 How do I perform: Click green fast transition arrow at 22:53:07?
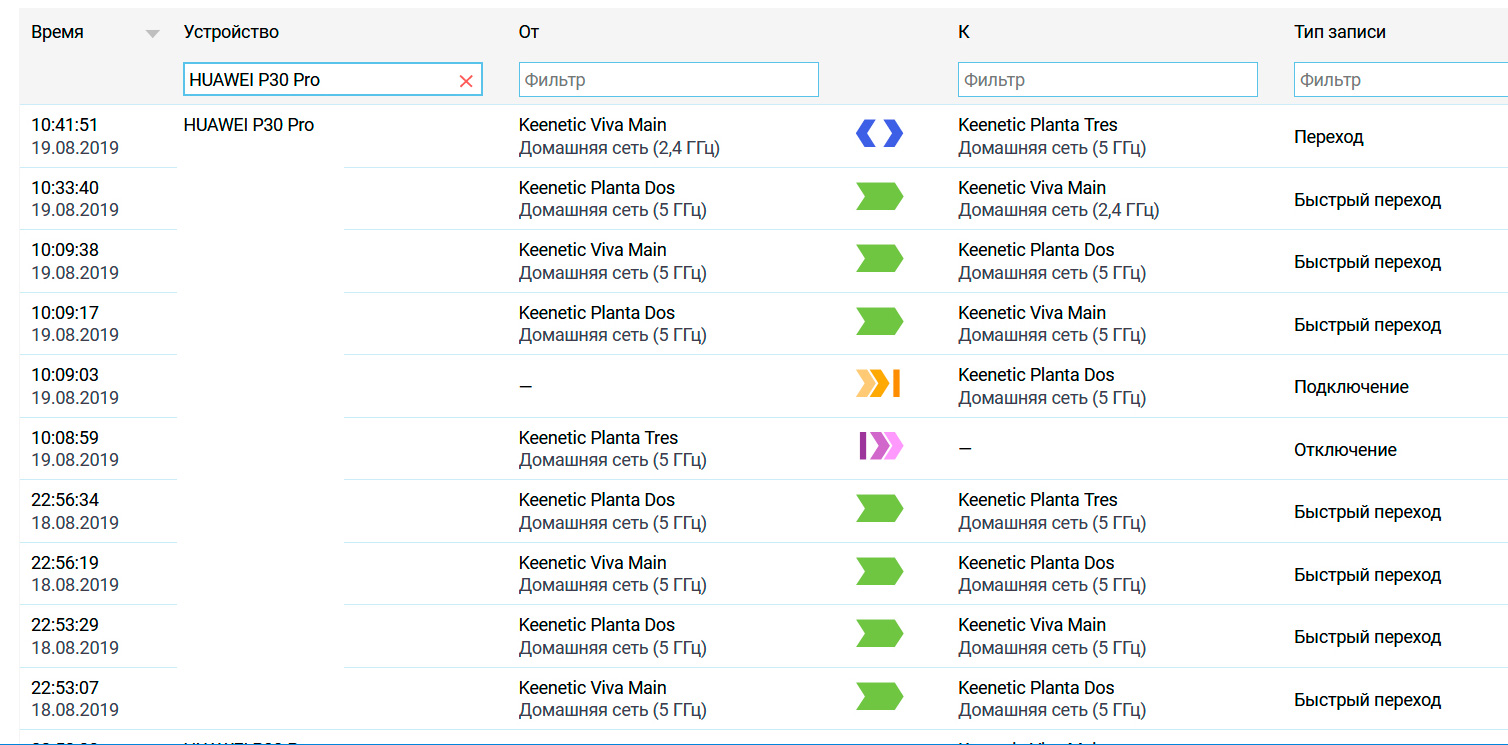click(x=879, y=697)
